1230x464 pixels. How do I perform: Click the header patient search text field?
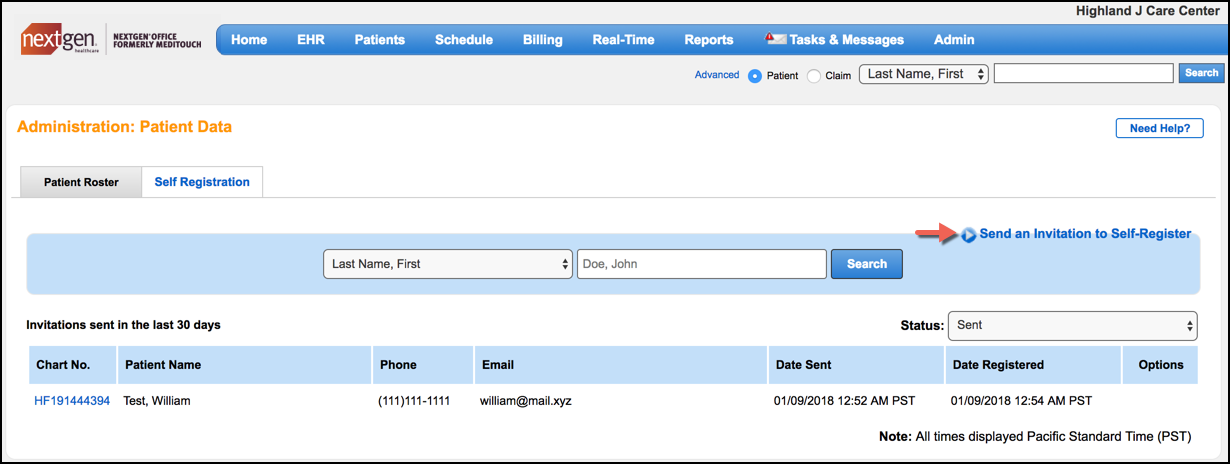1084,73
